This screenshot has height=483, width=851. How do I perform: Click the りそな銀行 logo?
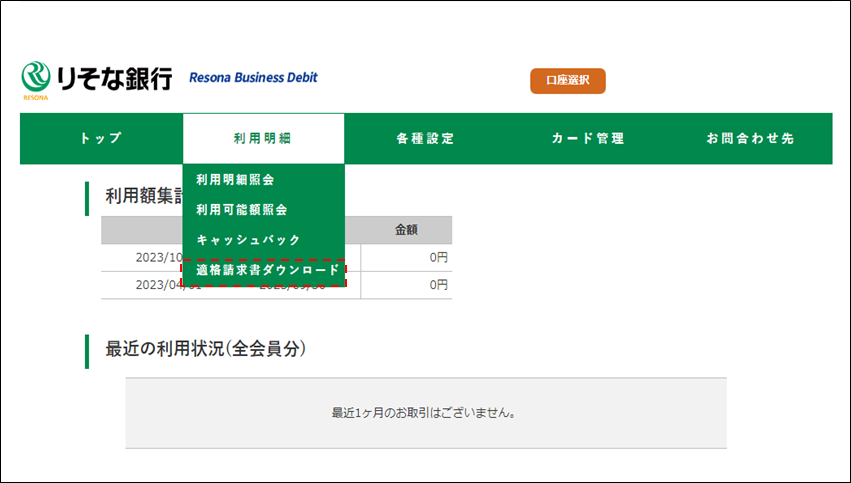coord(97,80)
